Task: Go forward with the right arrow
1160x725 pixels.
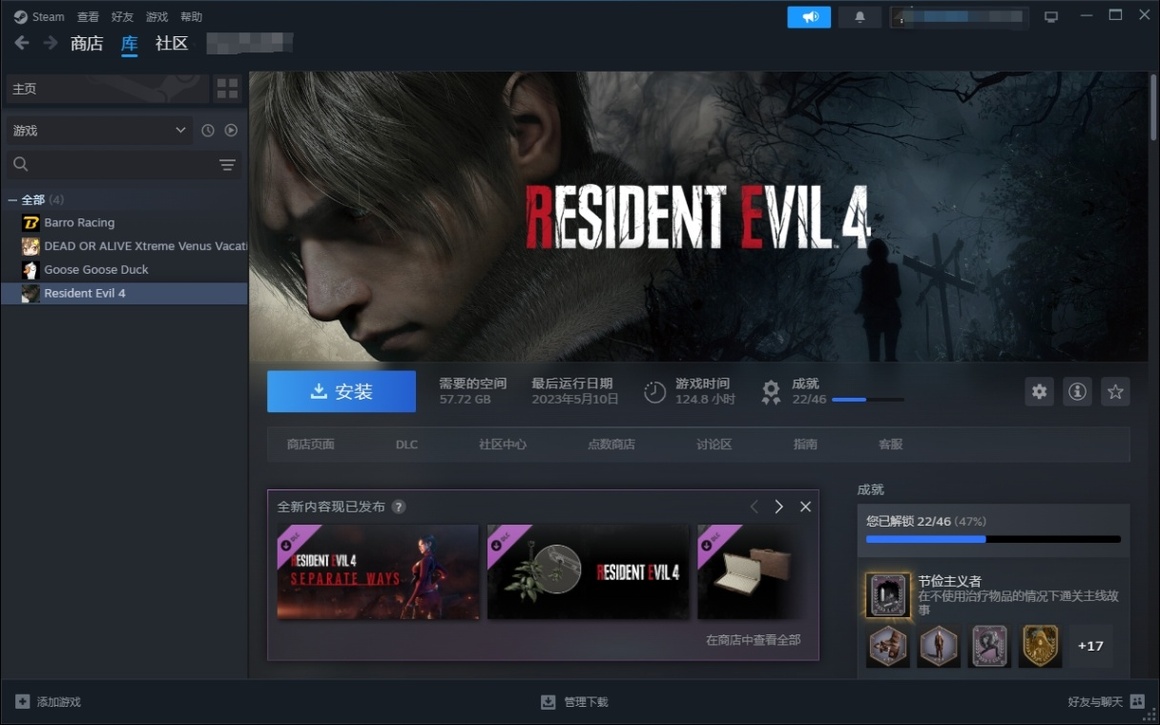Action: (x=50, y=43)
